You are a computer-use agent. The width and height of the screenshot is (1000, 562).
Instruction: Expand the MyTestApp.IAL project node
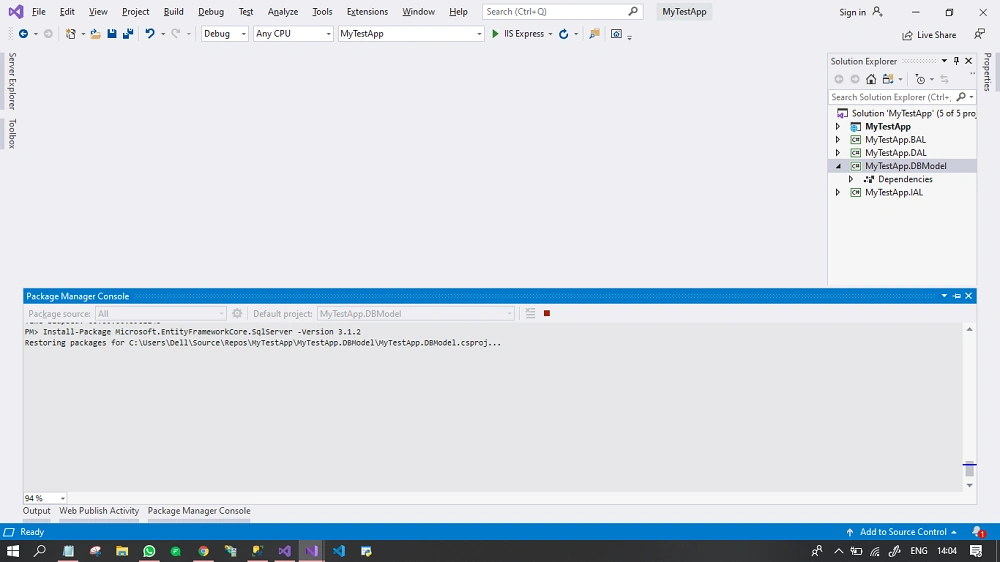click(x=838, y=193)
